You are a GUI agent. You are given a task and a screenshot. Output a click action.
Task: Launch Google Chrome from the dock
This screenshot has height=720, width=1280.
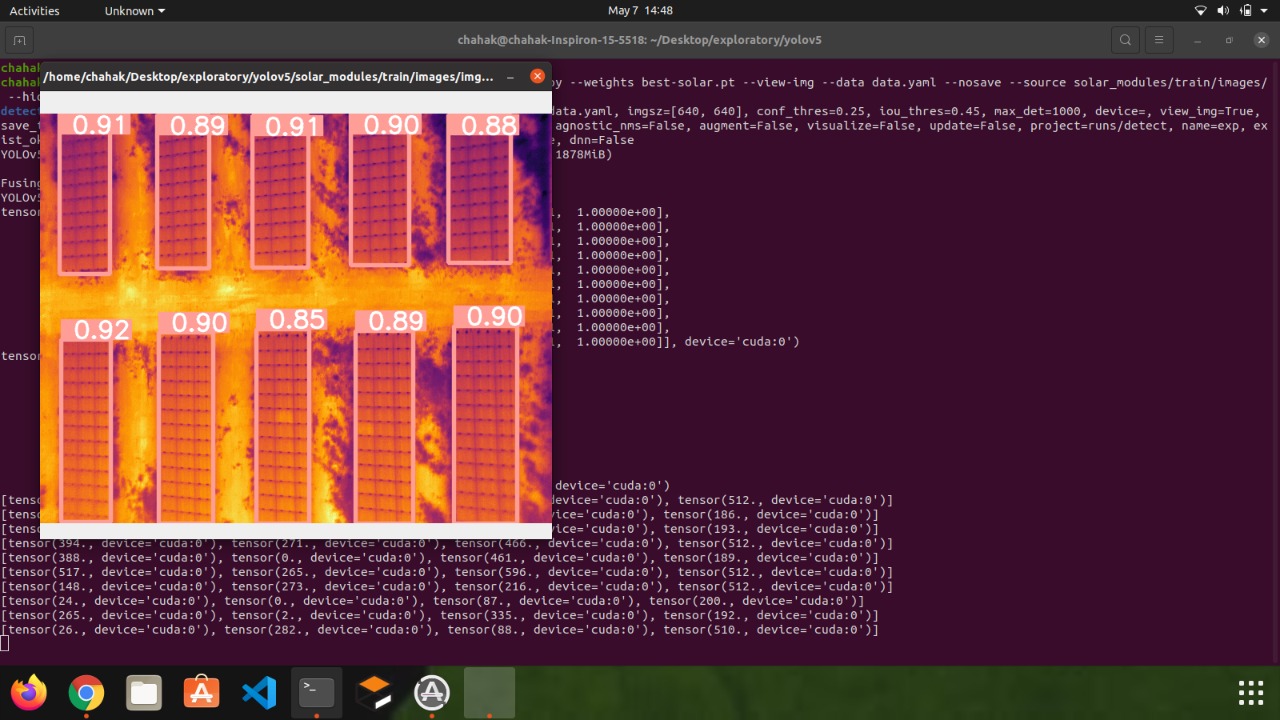click(86, 692)
